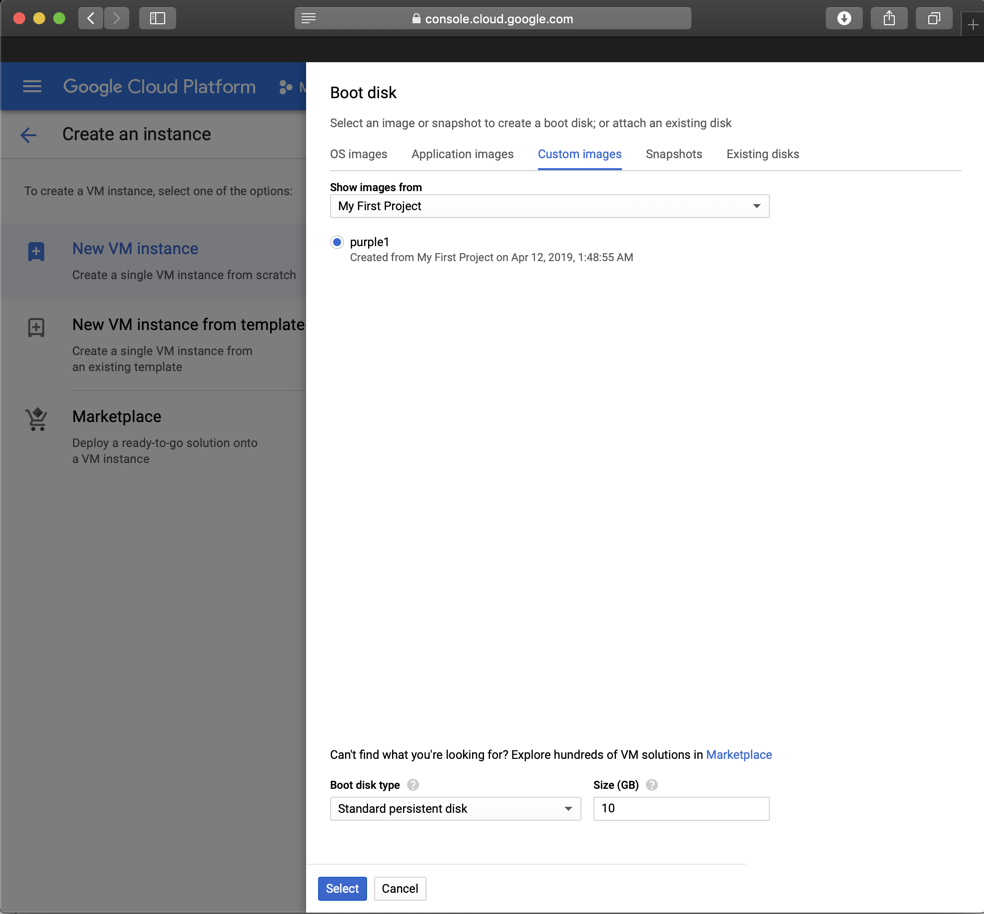This screenshot has width=984, height=914.
Task: Switch to the Application images tab
Action: tap(463, 154)
